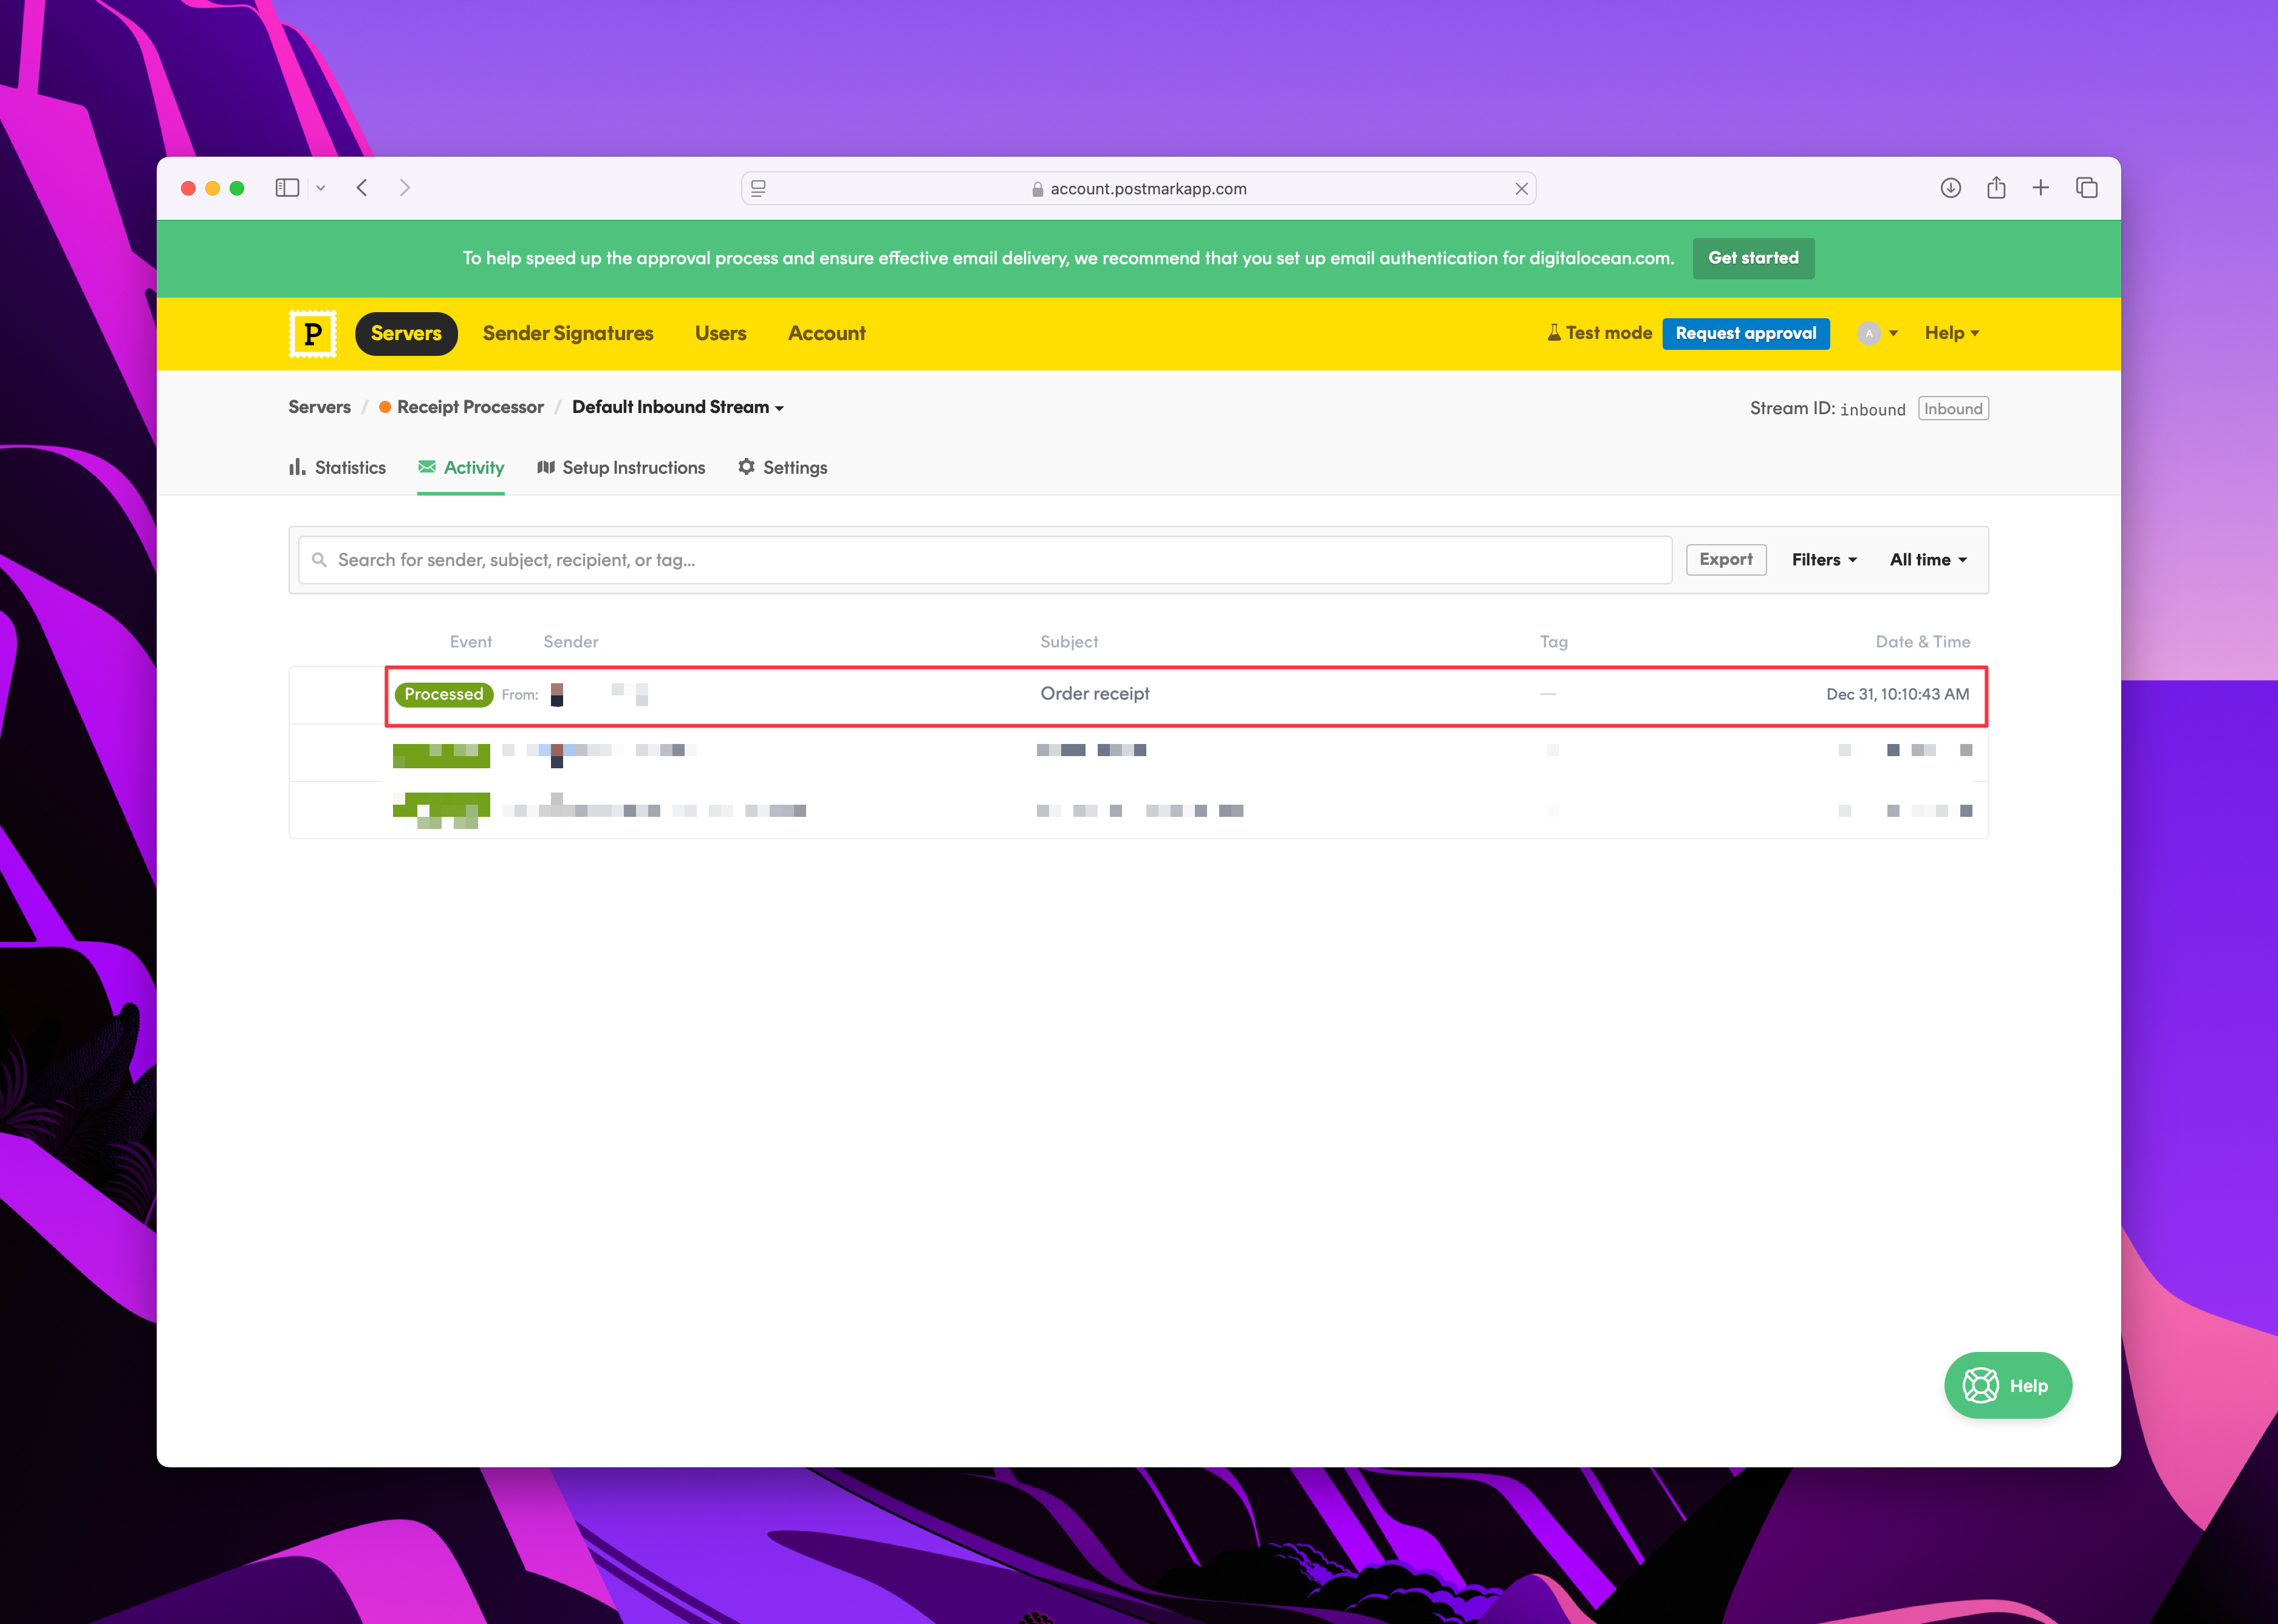Go forward with the browser forward arrow

[405, 188]
